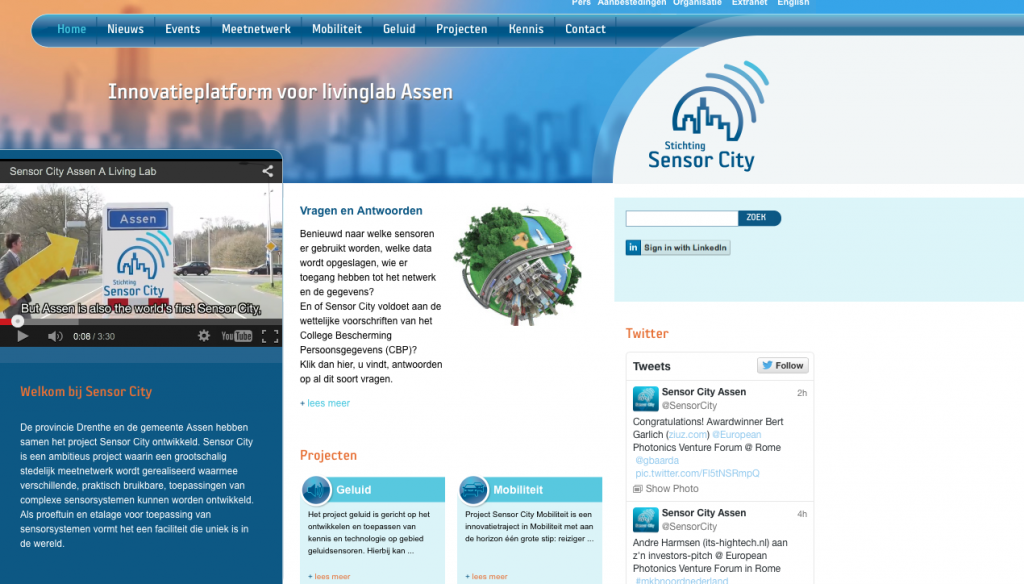This screenshot has width=1024, height=584.
Task: Open the Nieuws menu item
Action: (x=125, y=29)
